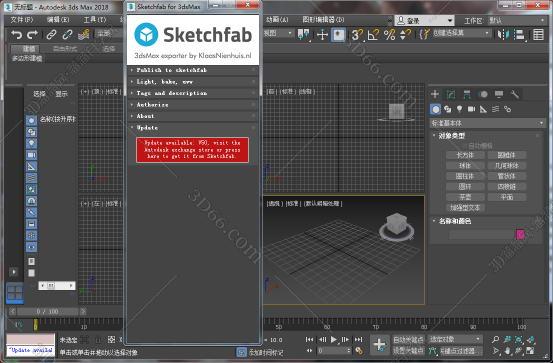
Task: Open the 工作区 workspace dropdown
Action: [x=517, y=20]
